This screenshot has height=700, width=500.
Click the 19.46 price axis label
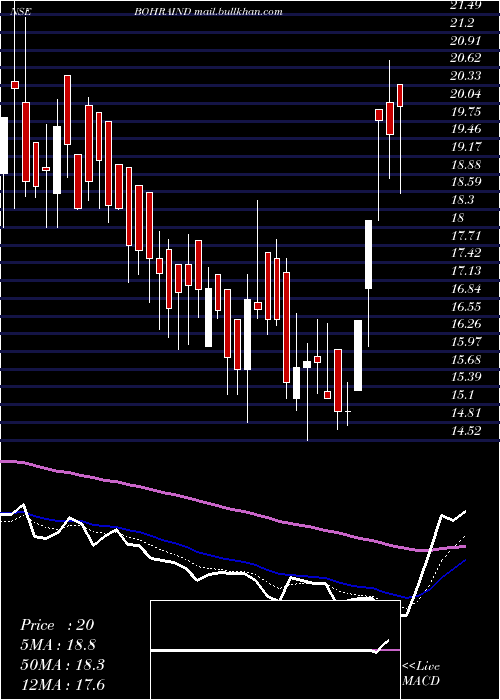465,129
